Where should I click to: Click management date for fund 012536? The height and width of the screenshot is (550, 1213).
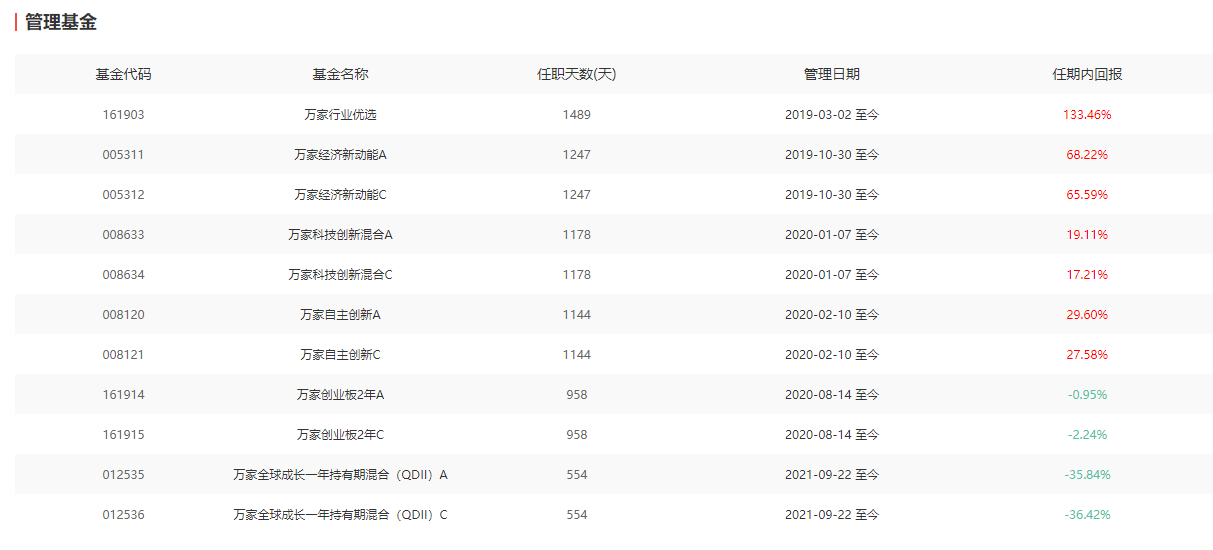832,515
